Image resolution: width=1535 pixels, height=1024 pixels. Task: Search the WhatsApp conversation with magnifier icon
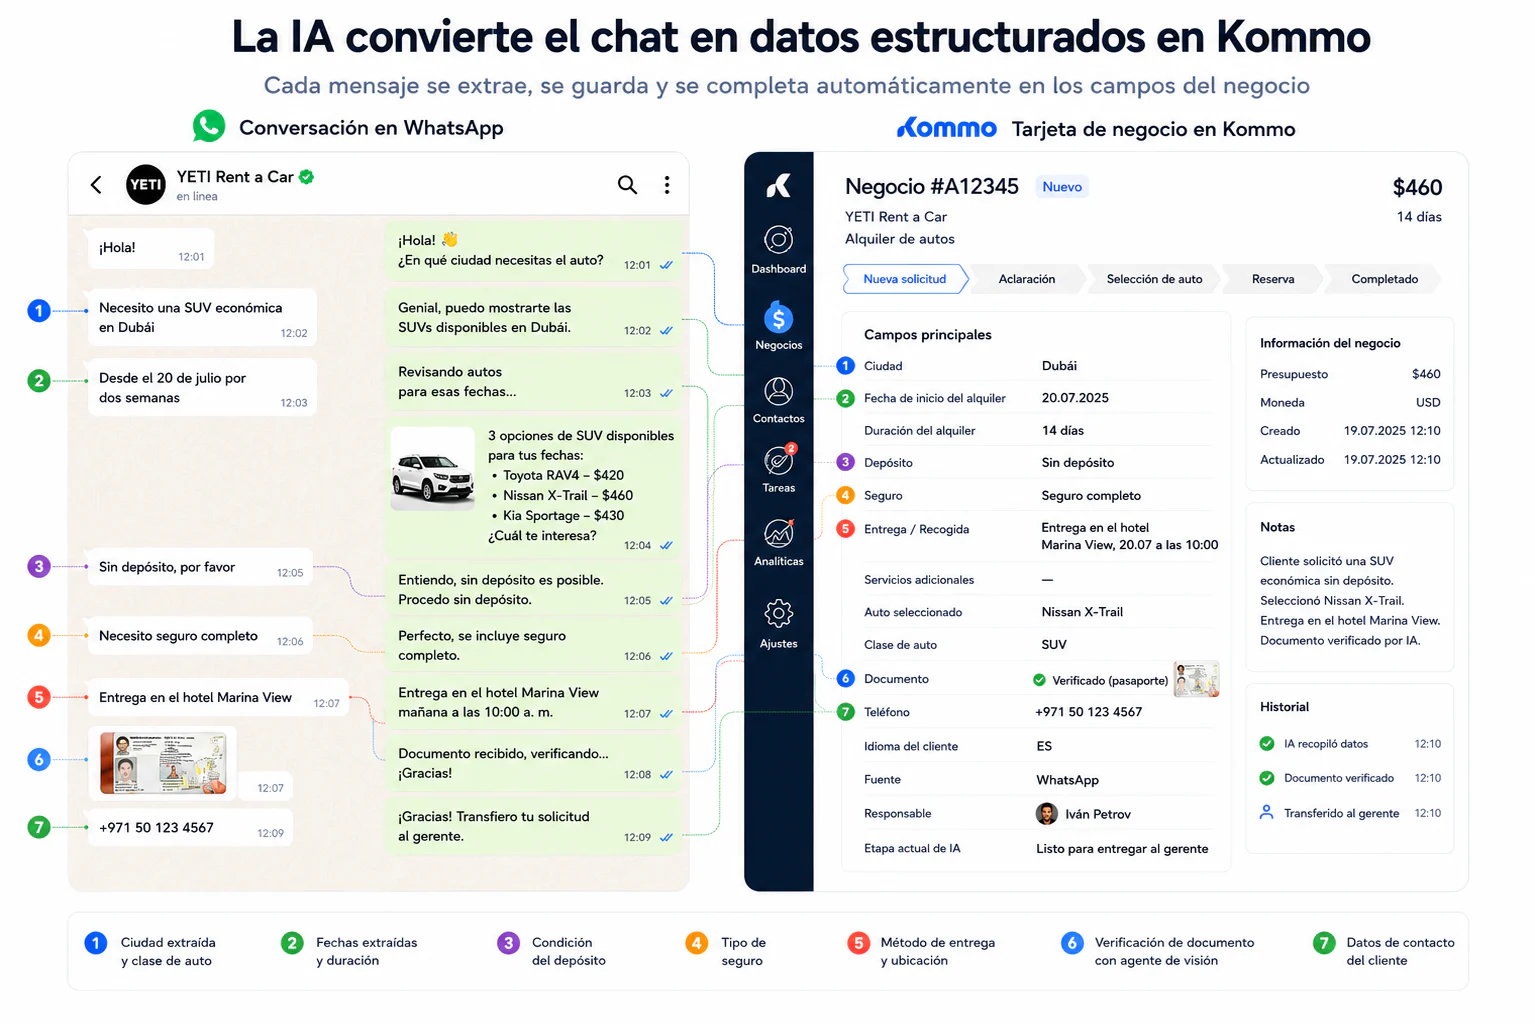point(627,185)
